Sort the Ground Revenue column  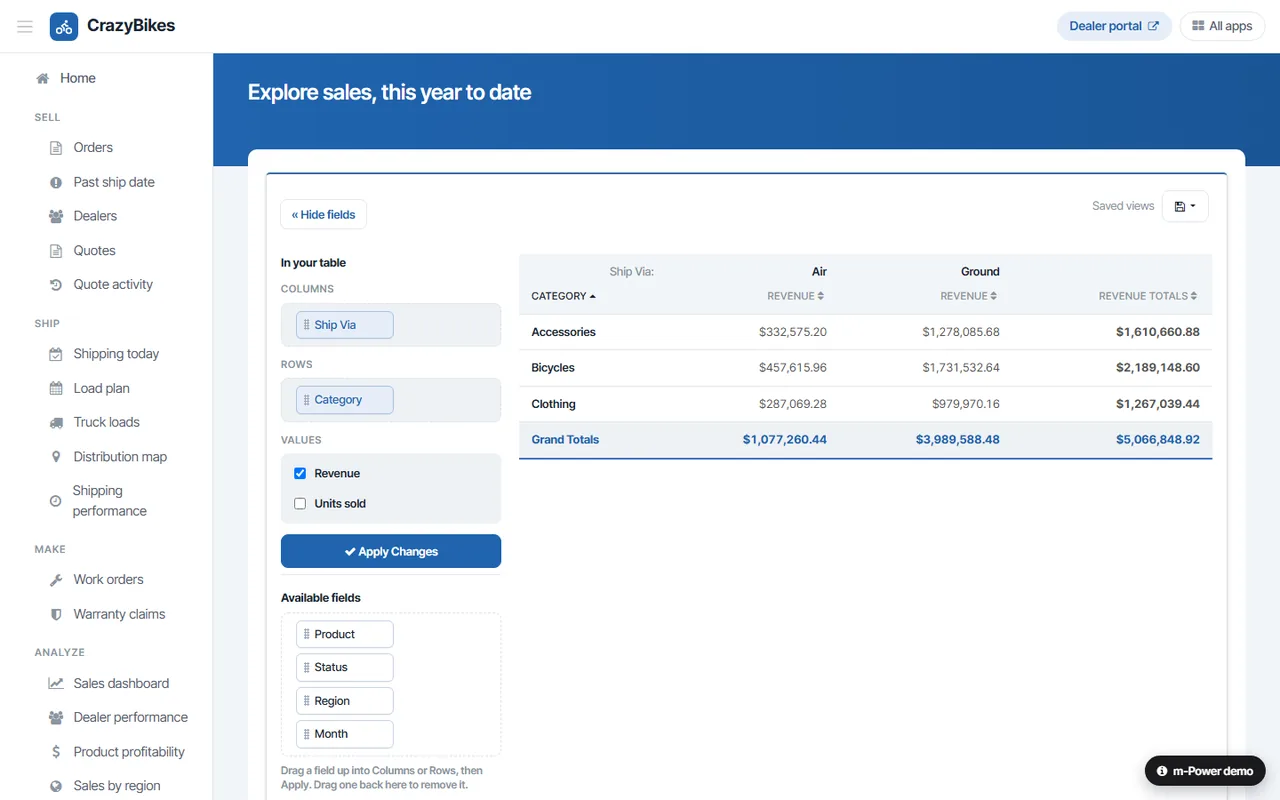pyautogui.click(x=968, y=296)
